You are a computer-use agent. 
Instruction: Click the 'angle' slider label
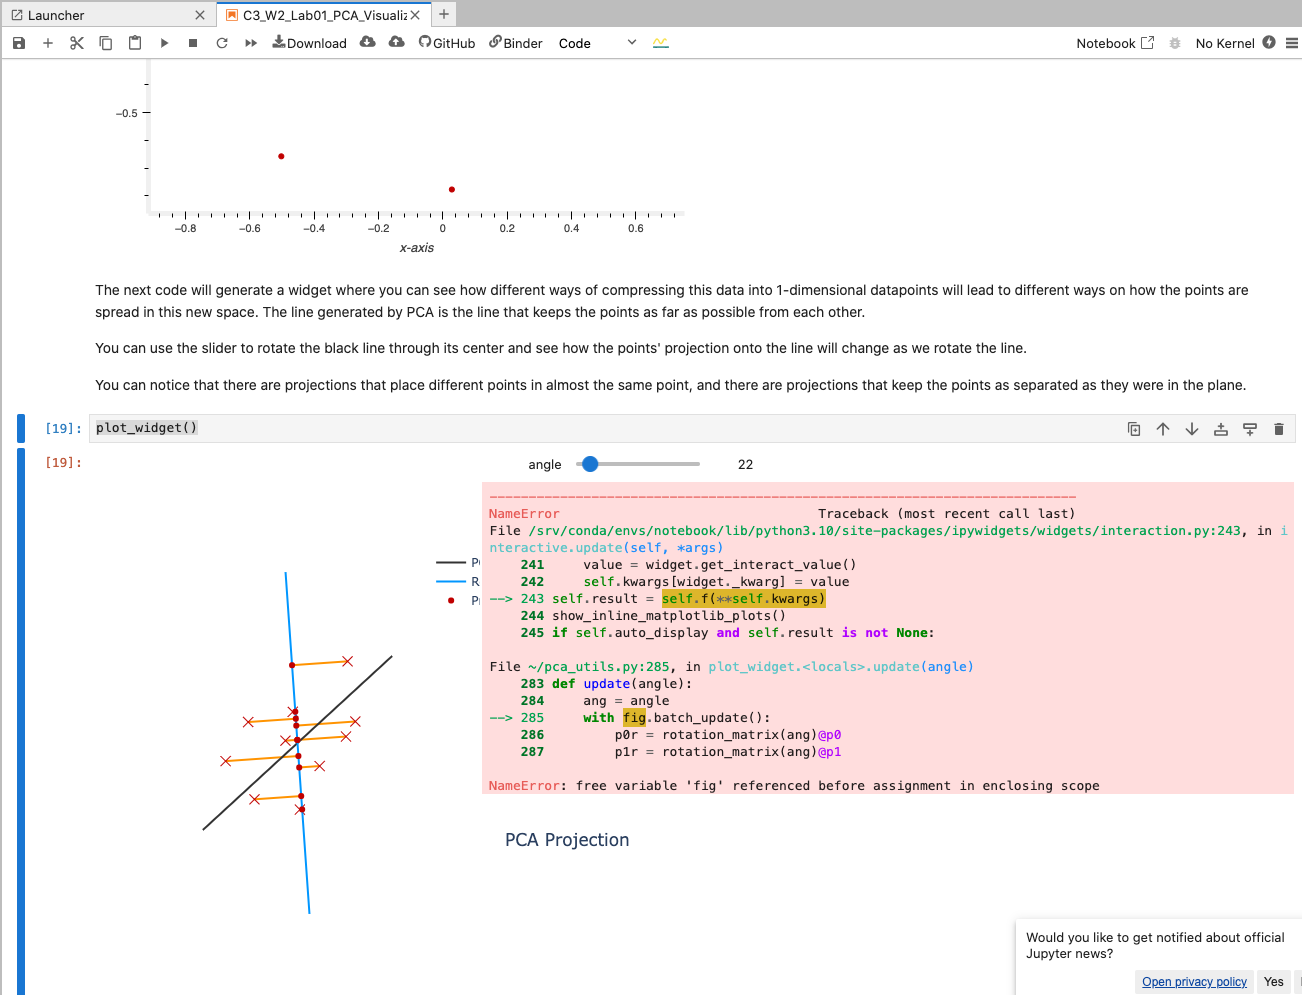click(545, 465)
